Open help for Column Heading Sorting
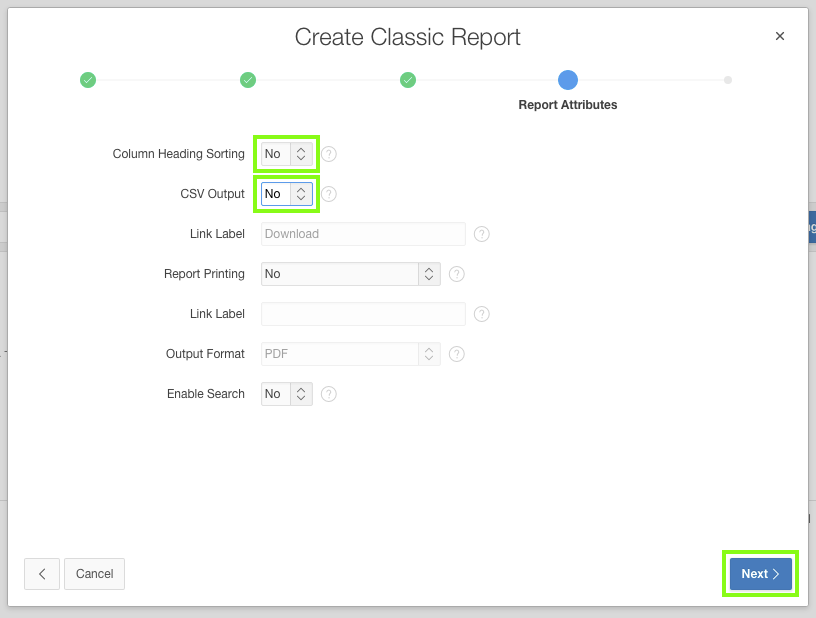Image resolution: width=816 pixels, height=618 pixels. (328, 154)
